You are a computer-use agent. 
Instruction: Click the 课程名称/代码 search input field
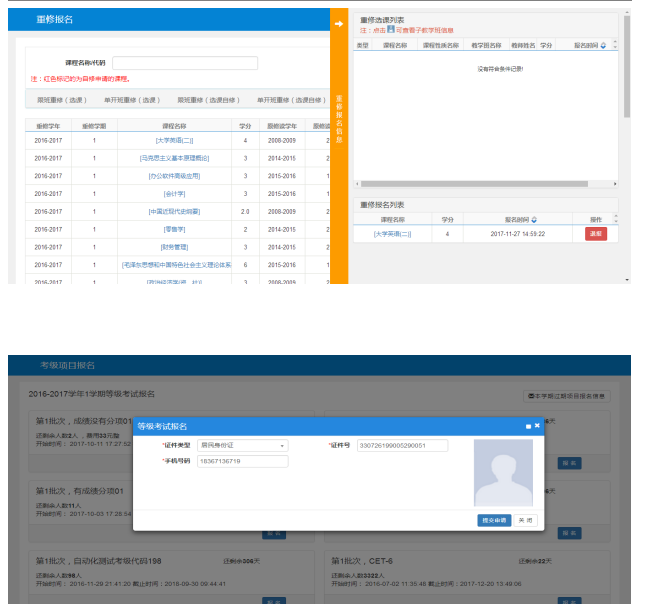pyautogui.click(x=185, y=63)
